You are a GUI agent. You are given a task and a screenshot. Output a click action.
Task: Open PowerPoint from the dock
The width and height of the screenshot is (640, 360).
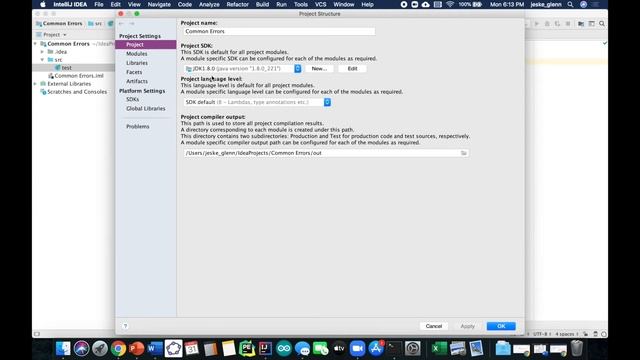(x=137, y=349)
